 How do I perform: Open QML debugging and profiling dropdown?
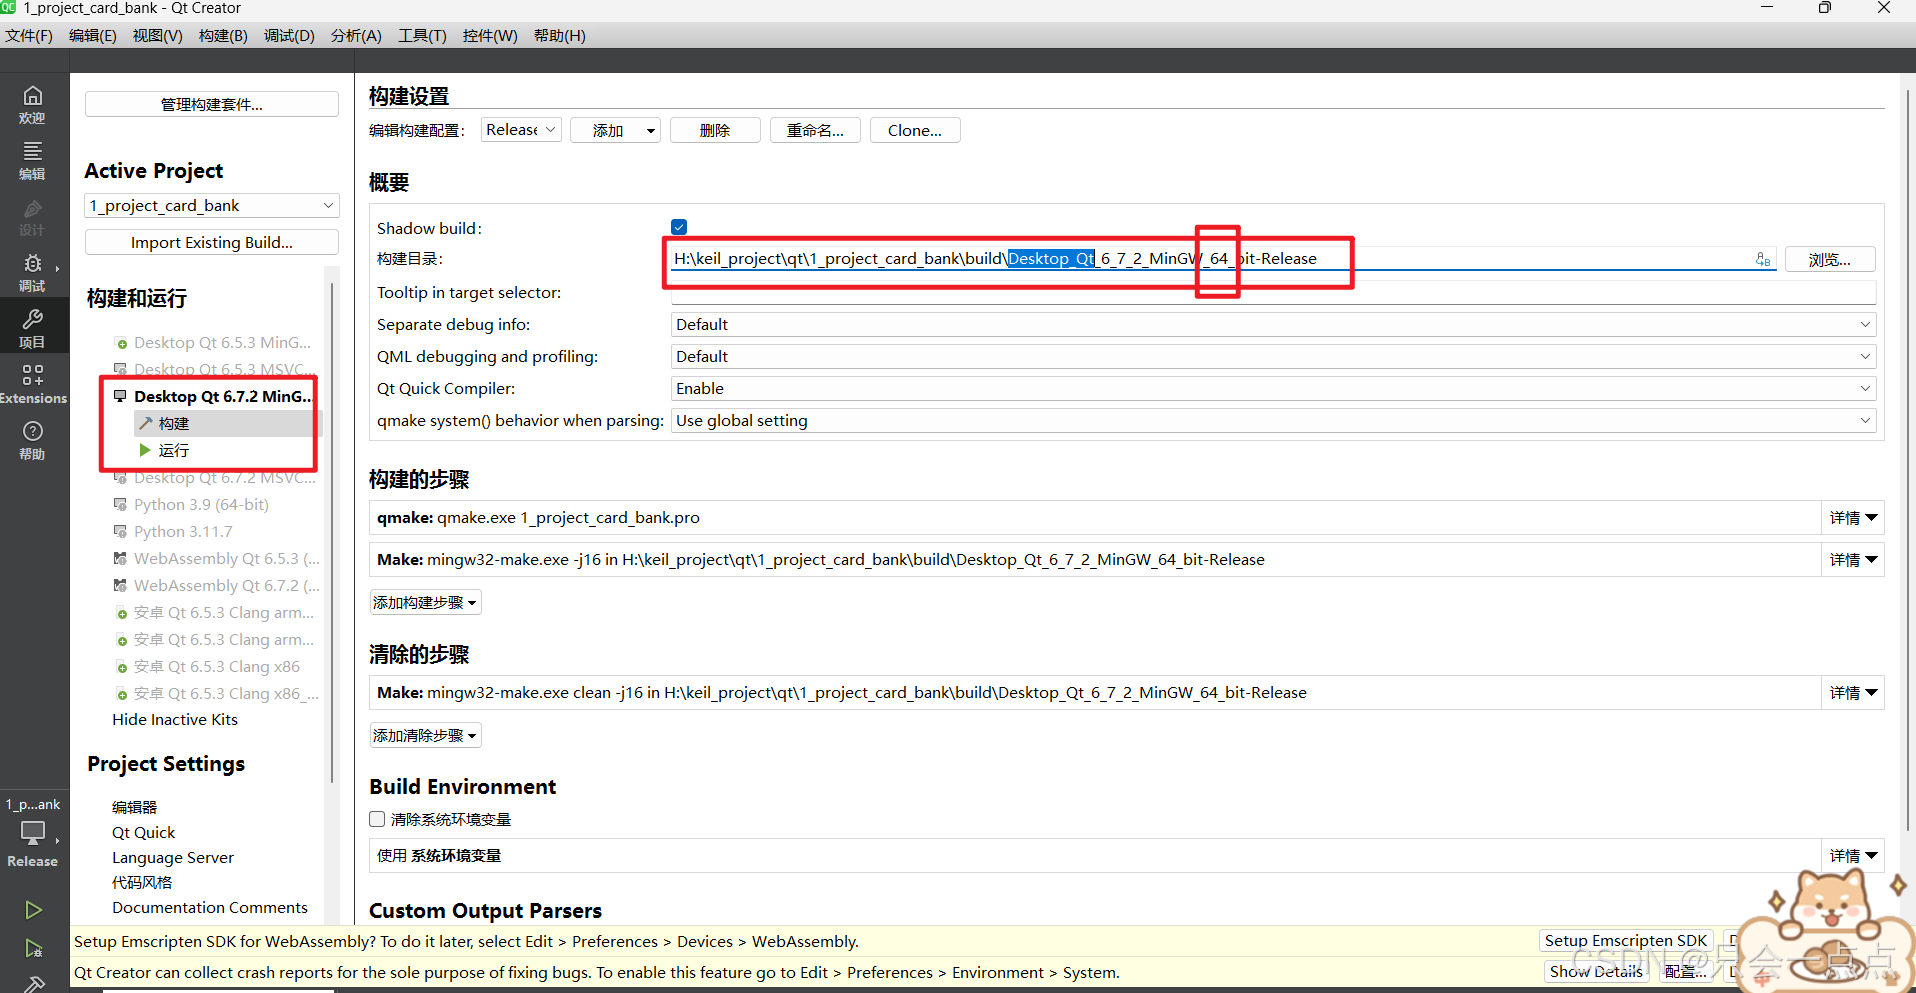(x=1273, y=356)
